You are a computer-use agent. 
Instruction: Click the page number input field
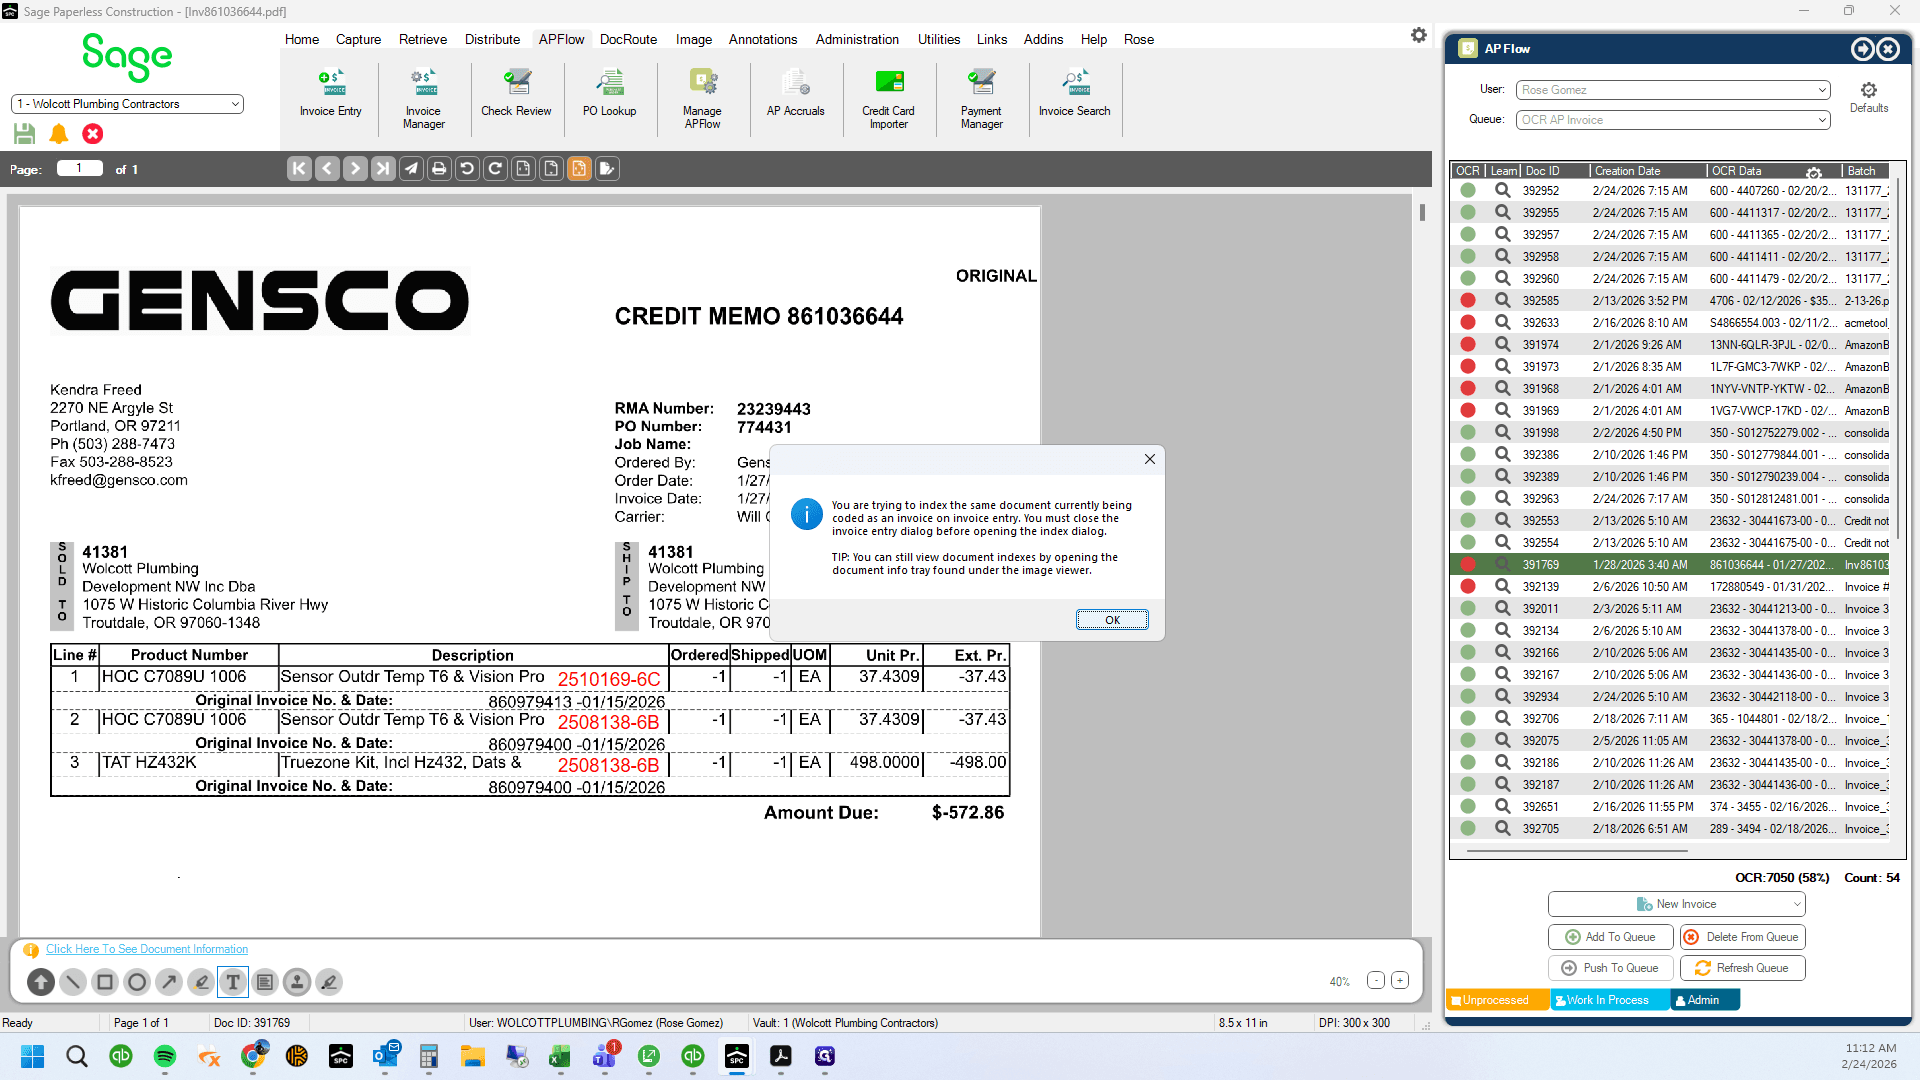pos(79,168)
